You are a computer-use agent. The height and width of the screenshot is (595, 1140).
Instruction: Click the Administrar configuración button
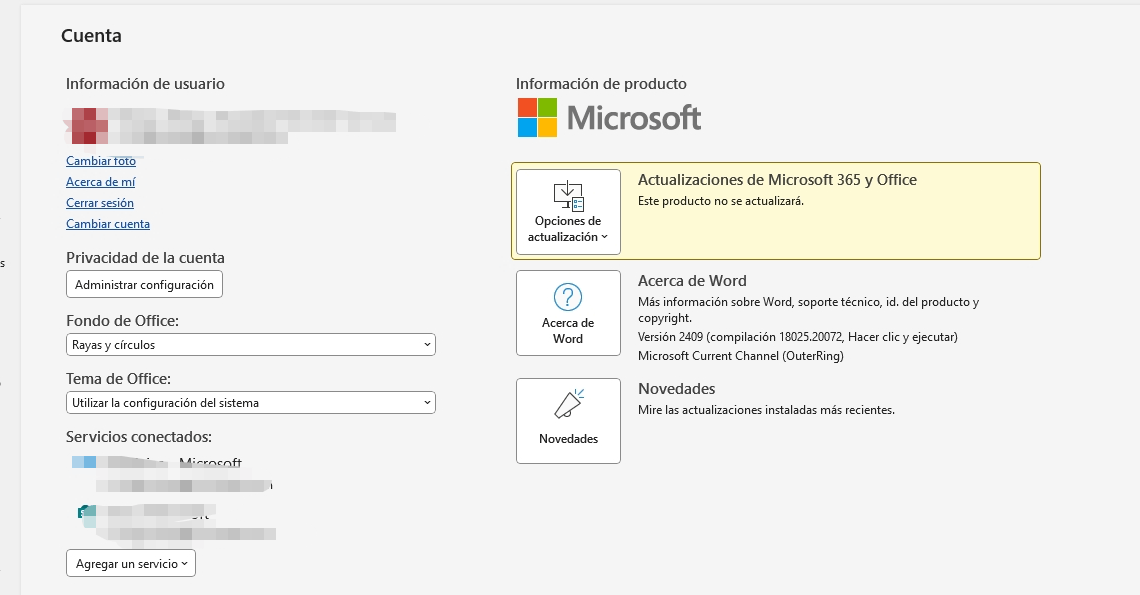coord(144,284)
